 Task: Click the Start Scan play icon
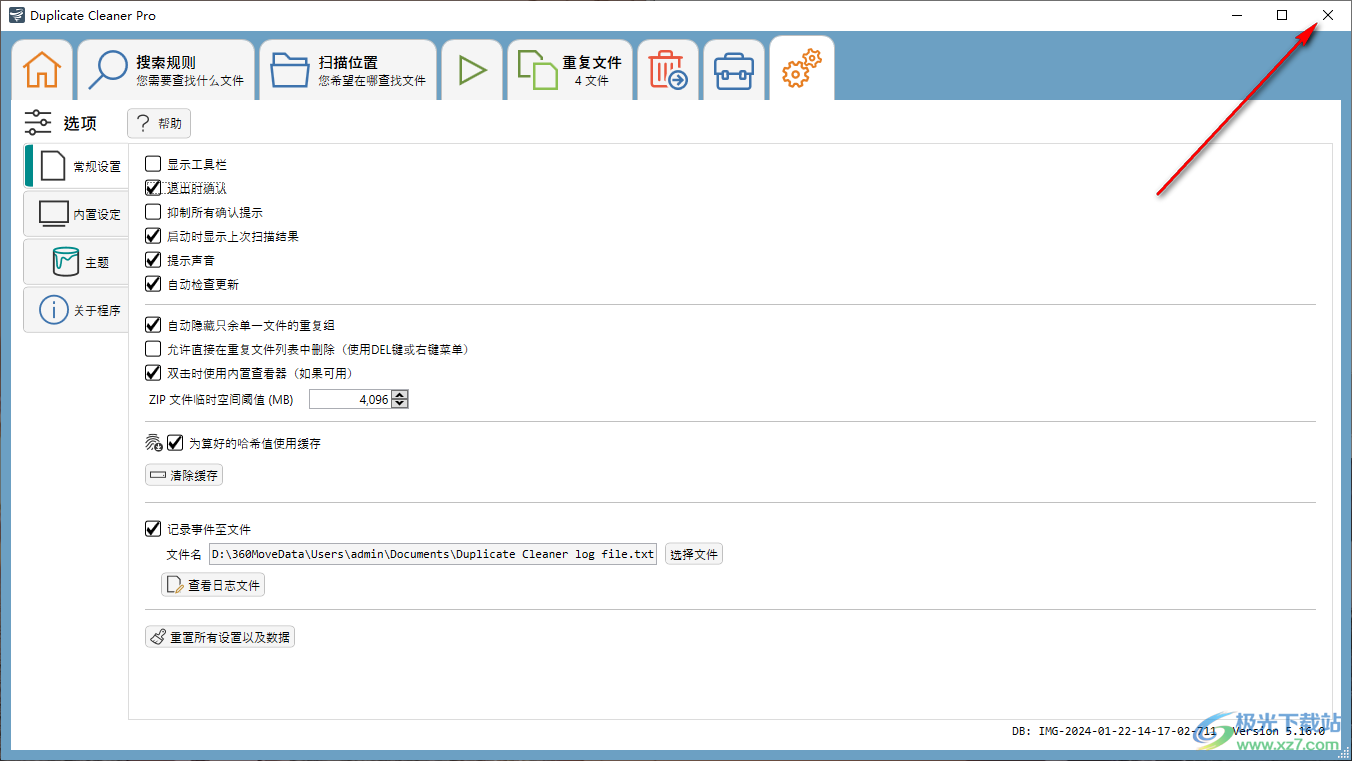click(x=472, y=71)
